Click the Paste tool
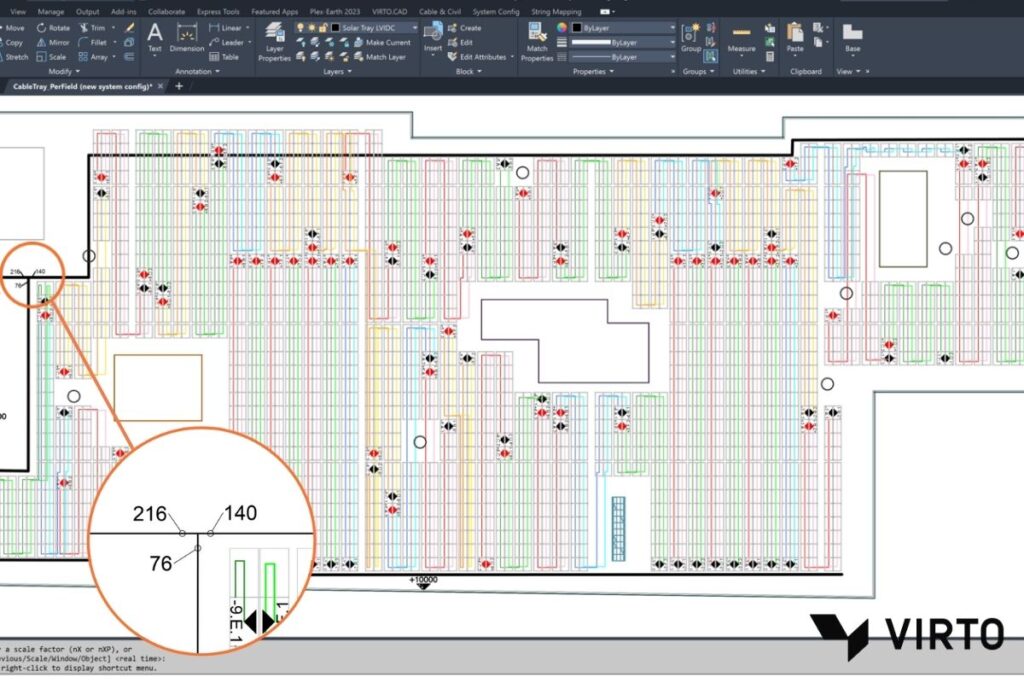The image size is (1024, 683). (795, 37)
